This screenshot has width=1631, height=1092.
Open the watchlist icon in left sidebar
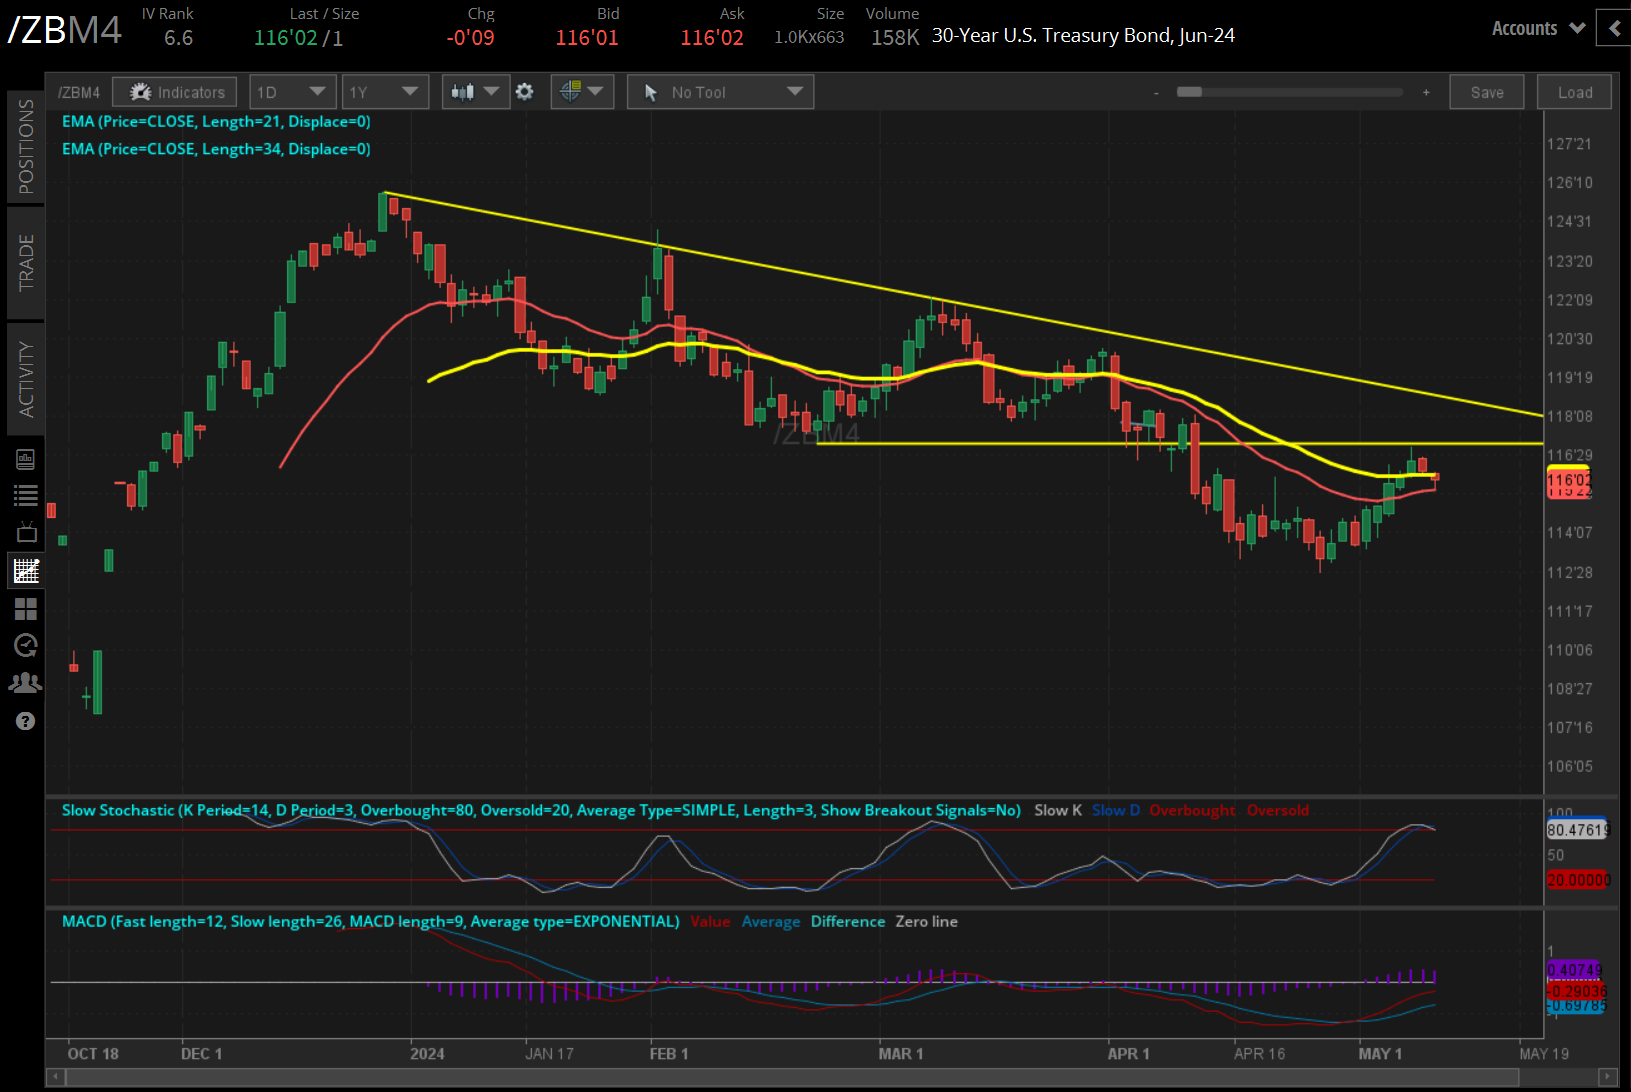pyautogui.click(x=26, y=494)
